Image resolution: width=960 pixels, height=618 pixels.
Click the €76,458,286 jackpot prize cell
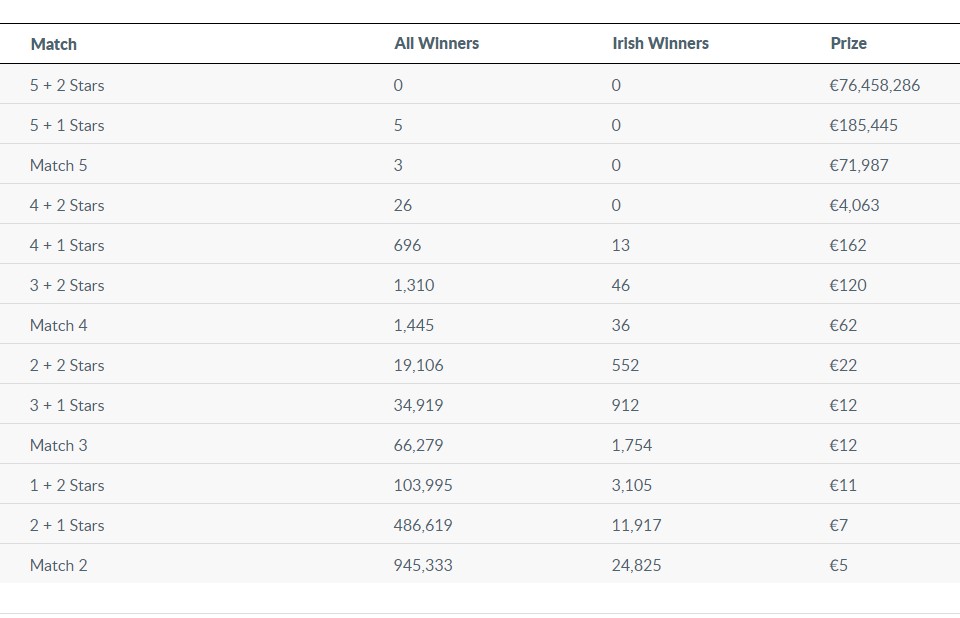(875, 86)
